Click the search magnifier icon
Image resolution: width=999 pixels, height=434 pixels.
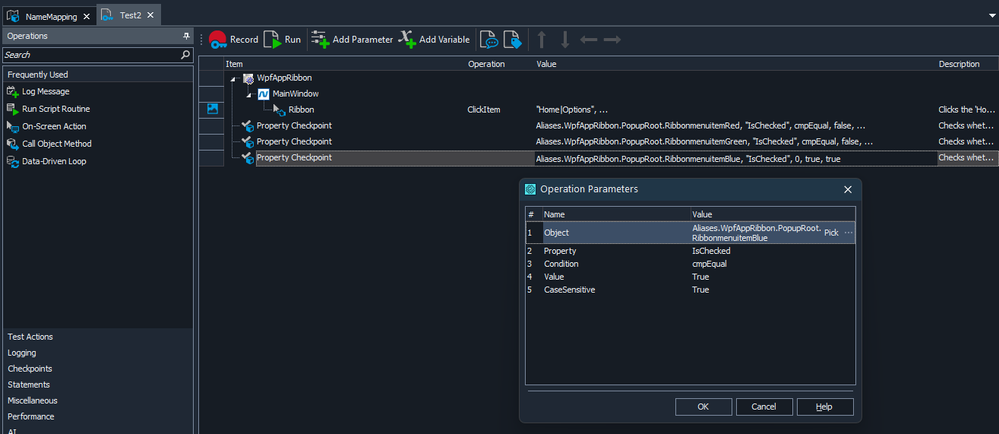coord(185,55)
